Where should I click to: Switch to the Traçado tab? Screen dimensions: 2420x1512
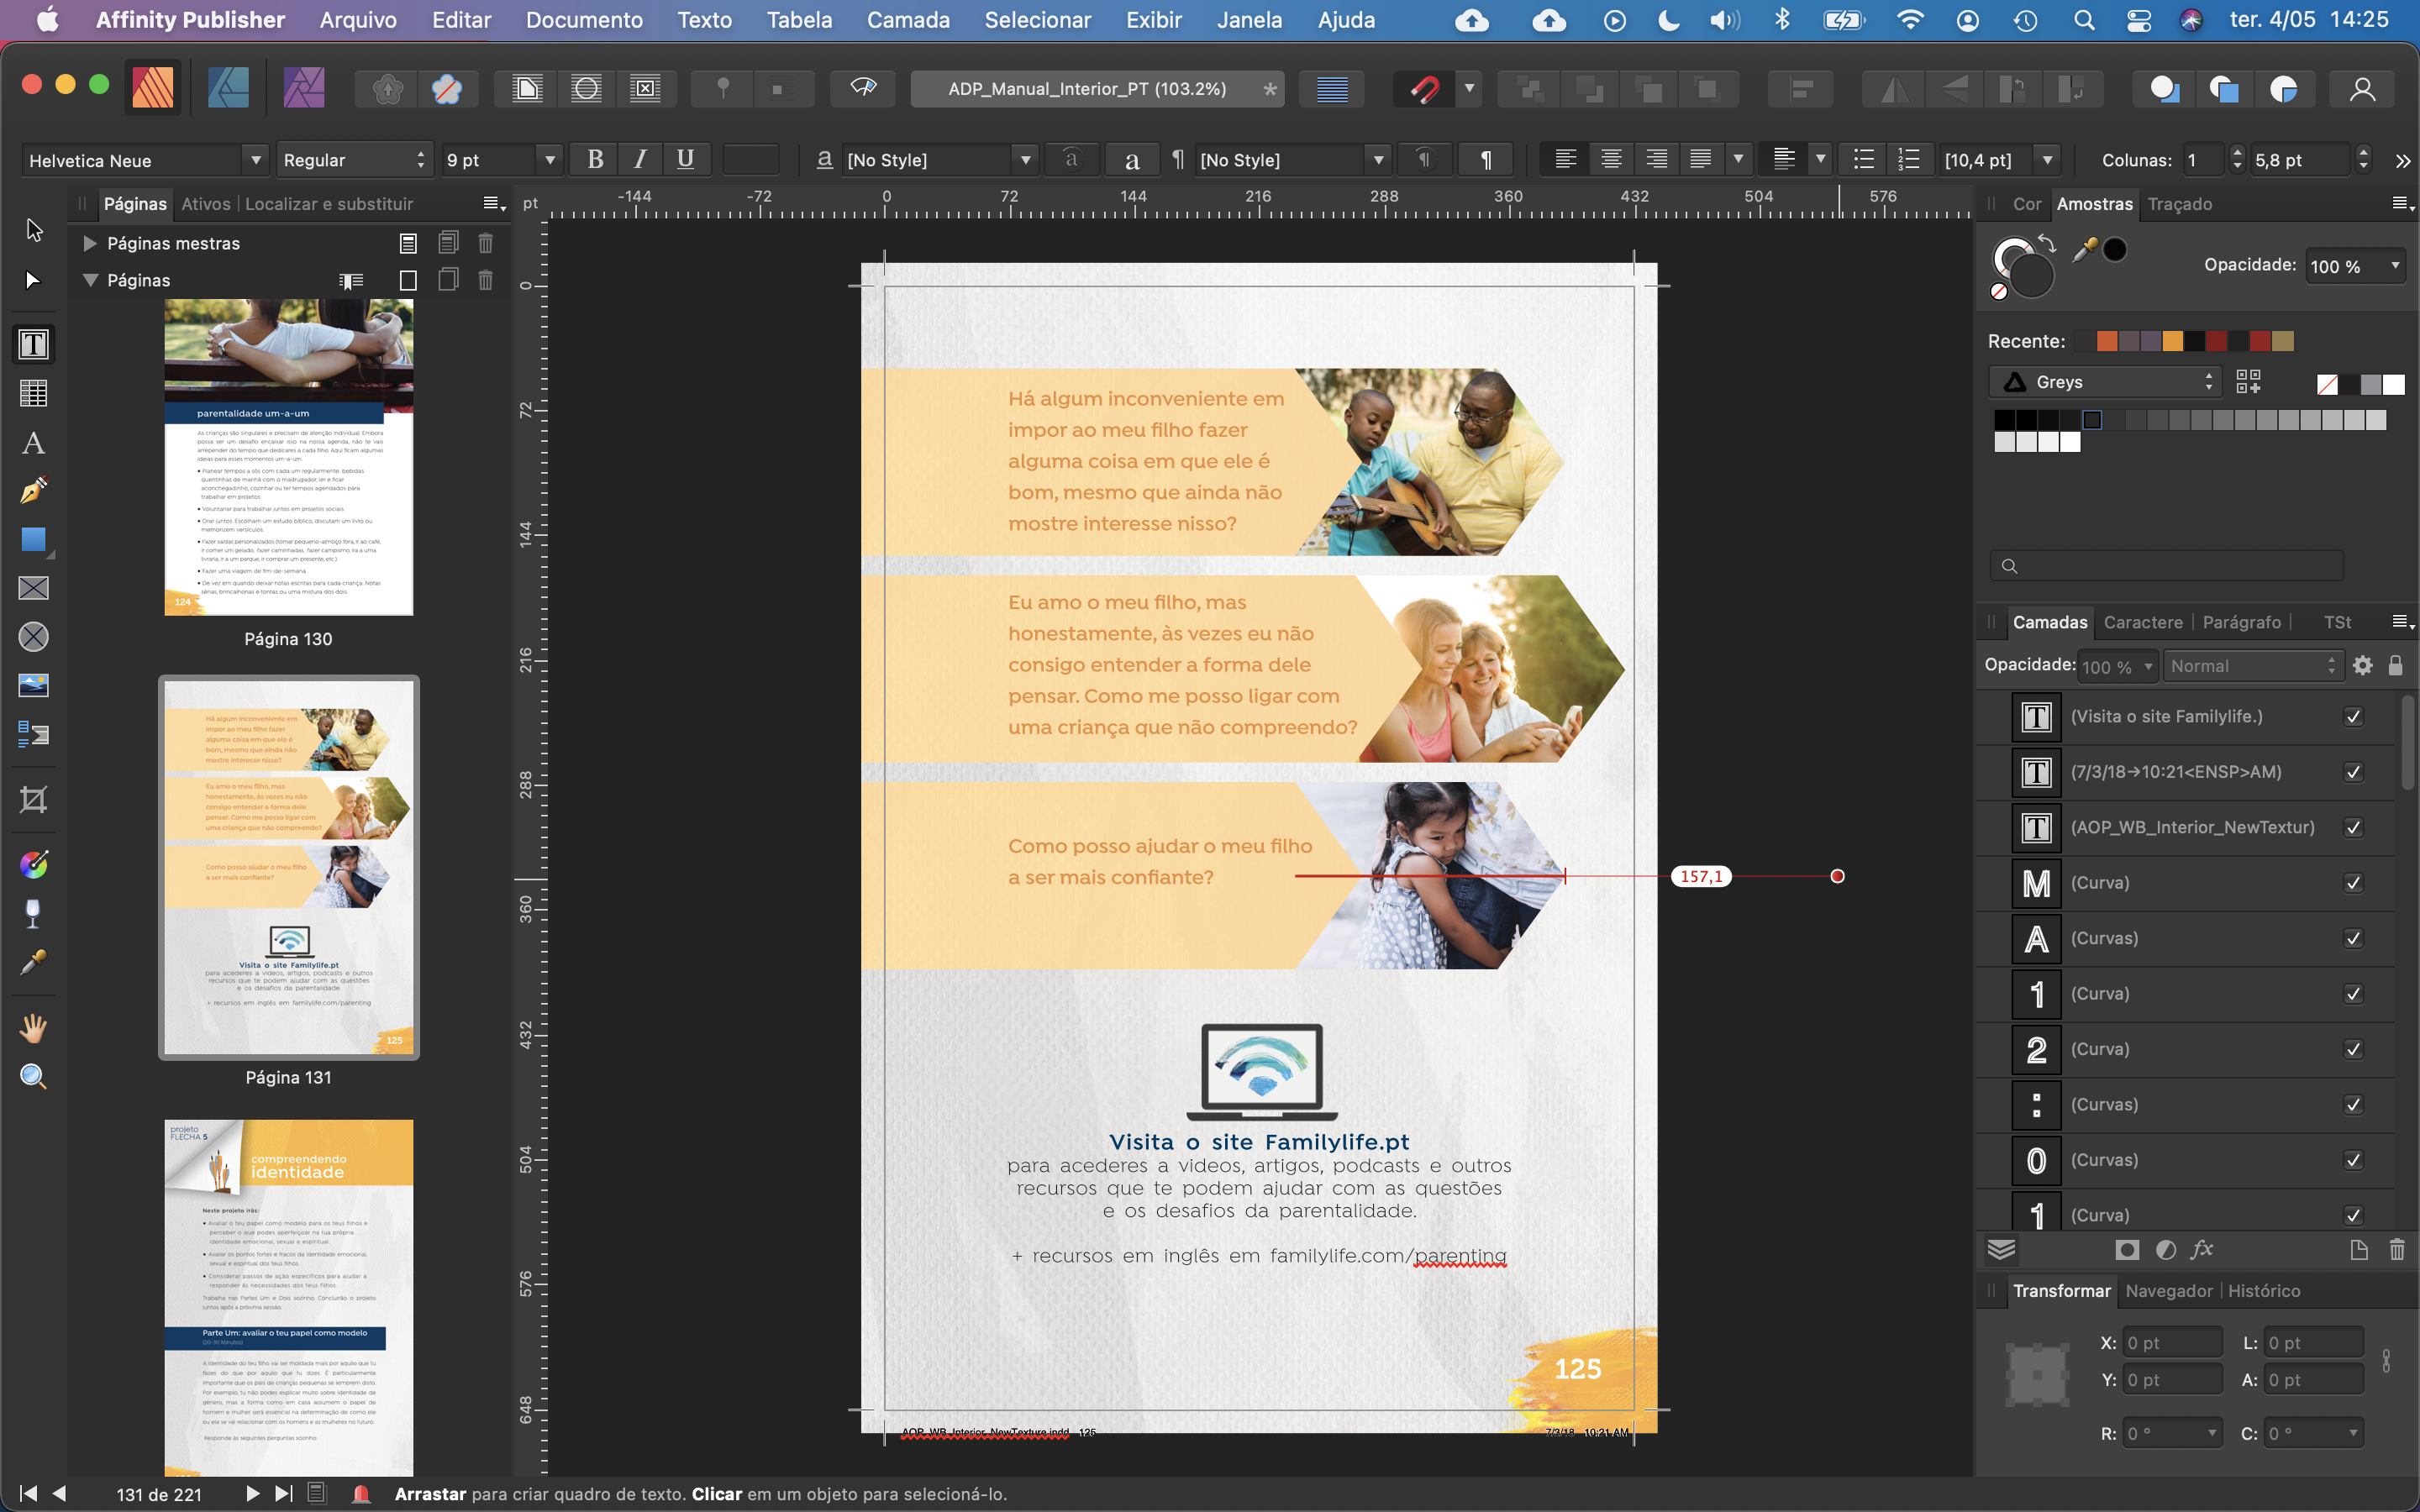(2179, 204)
